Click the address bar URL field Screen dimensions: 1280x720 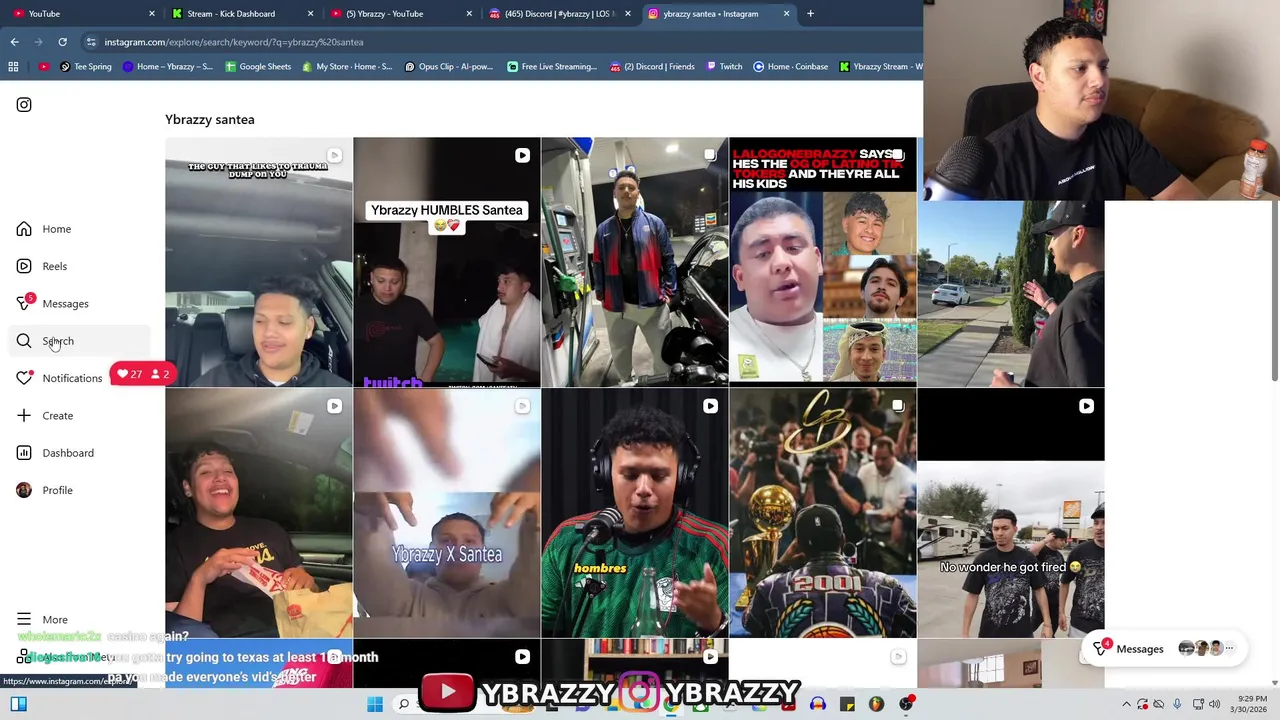point(500,42)
